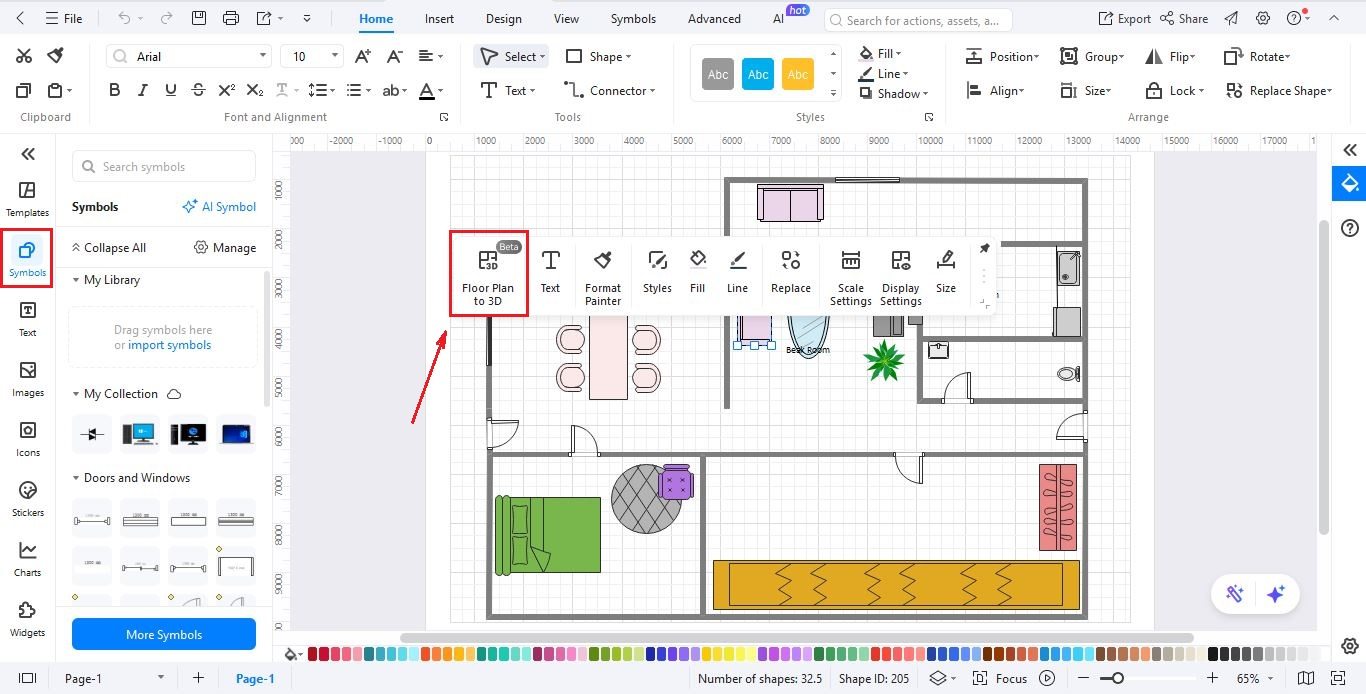Image resolution: width=1366 pixels, height=694 pixels.
Task: Click the More Symbols button
Action: [x=164, y=634]
